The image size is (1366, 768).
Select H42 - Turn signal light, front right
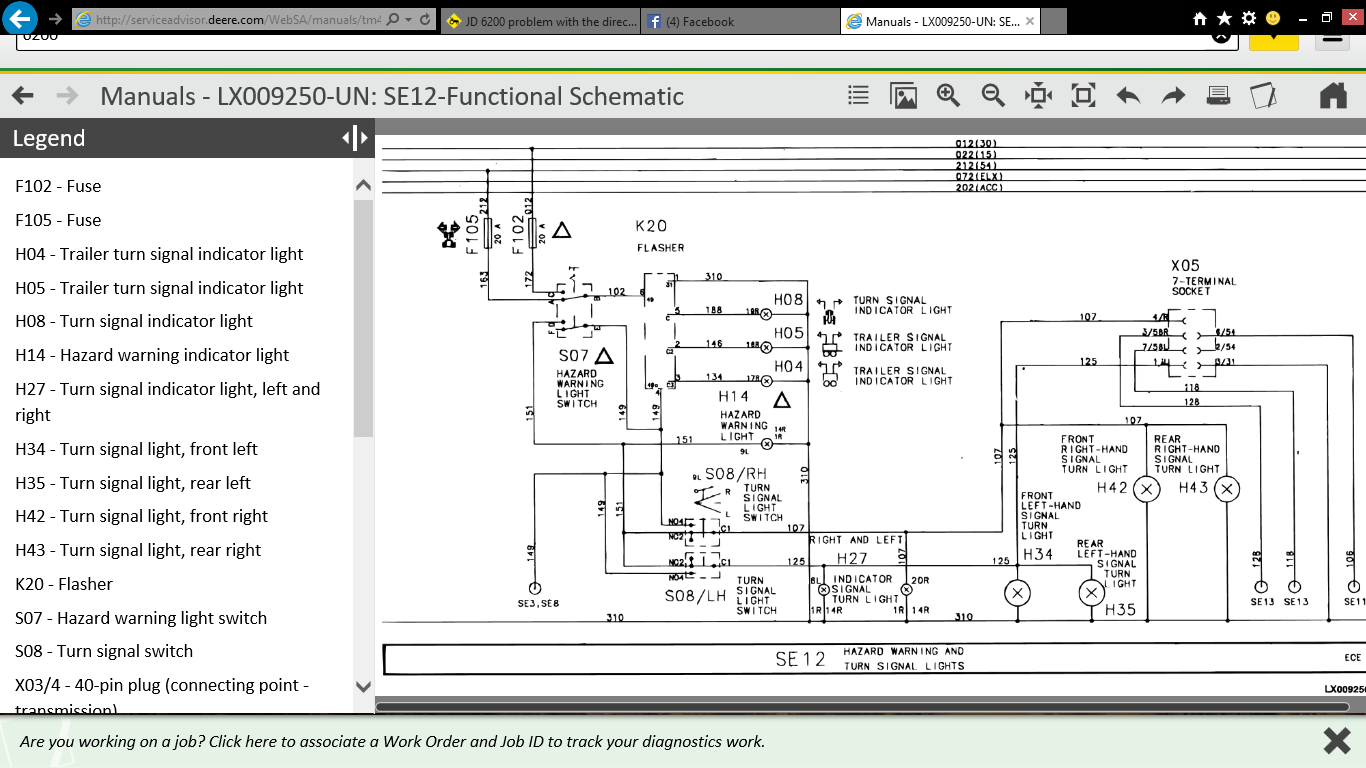point(142,516)
